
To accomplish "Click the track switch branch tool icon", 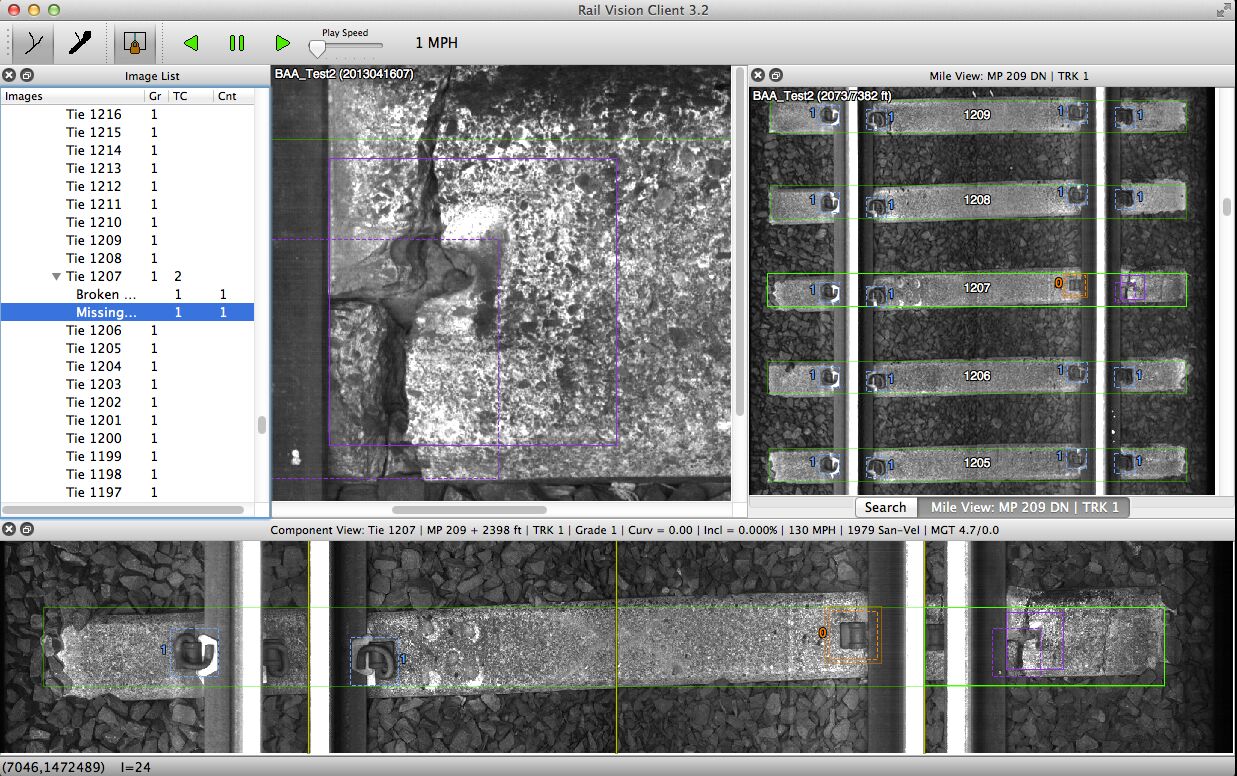I will (x=36, y=43).
